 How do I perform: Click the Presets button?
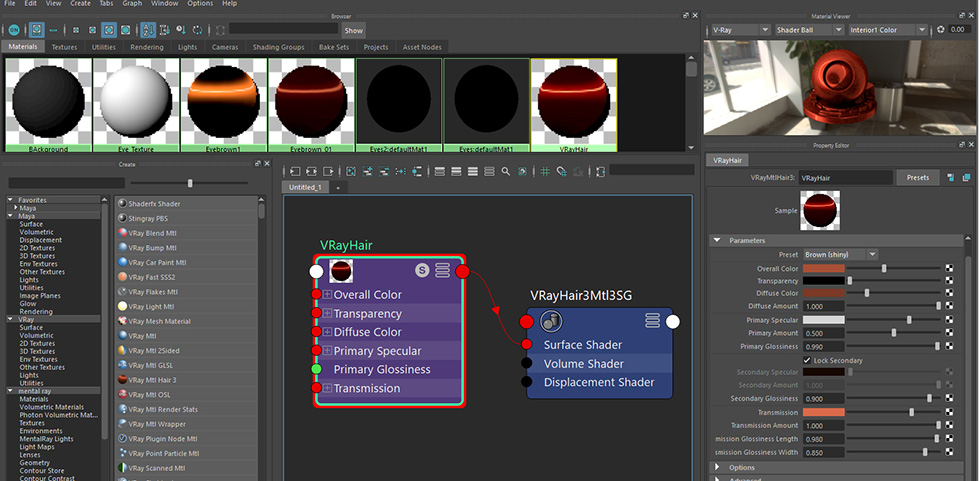917,177
